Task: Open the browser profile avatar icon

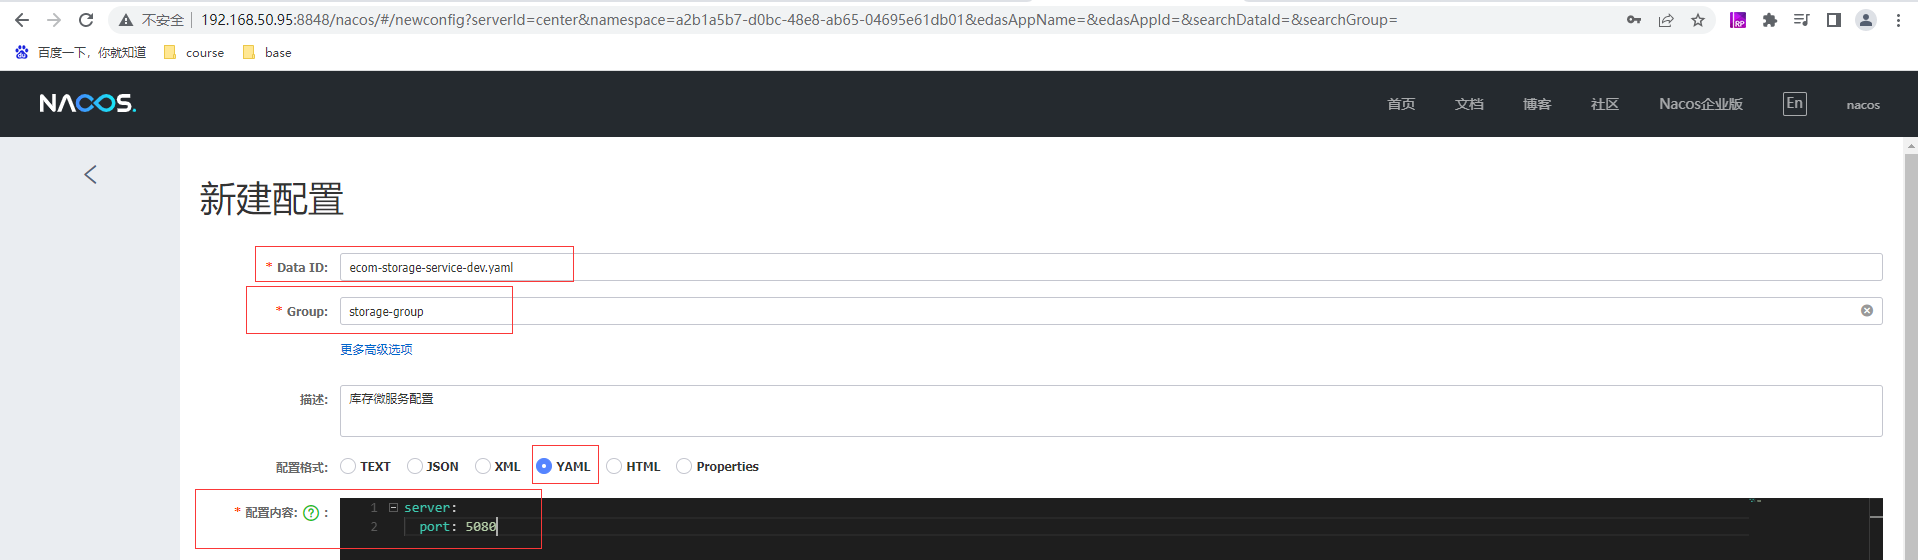Action: click(1865, 20)
